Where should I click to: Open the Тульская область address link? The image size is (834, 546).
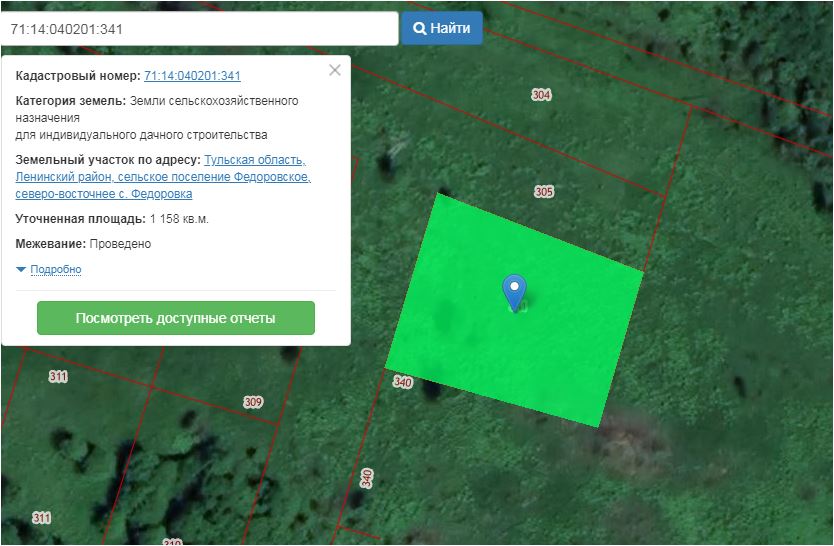(x=163, y=177)
